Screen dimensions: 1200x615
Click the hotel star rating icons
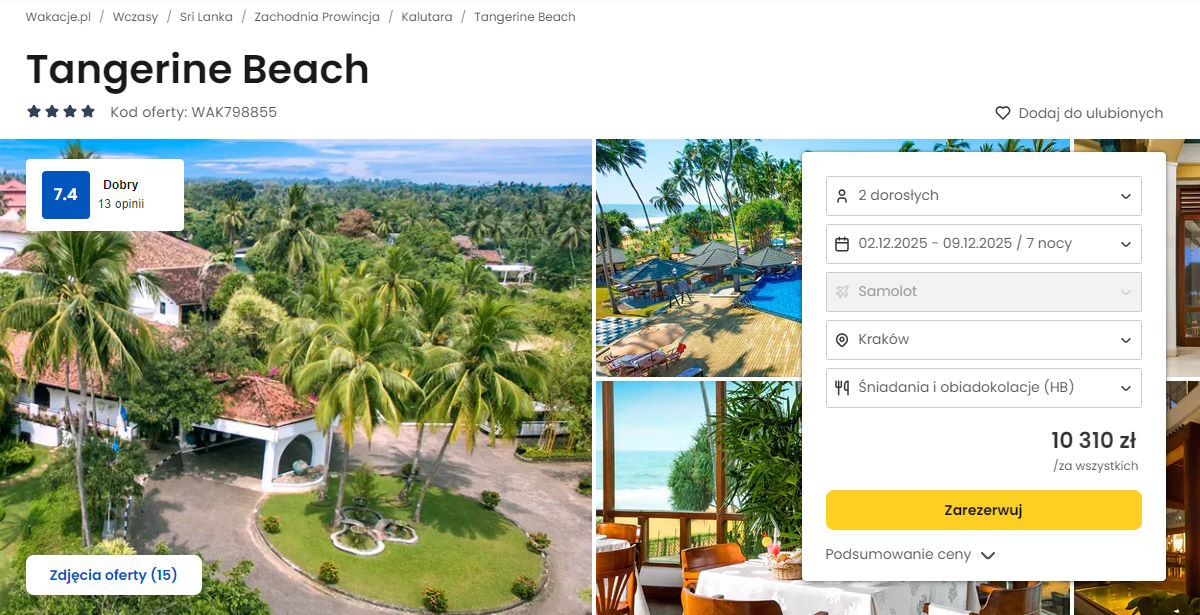[x=61, y=112]
